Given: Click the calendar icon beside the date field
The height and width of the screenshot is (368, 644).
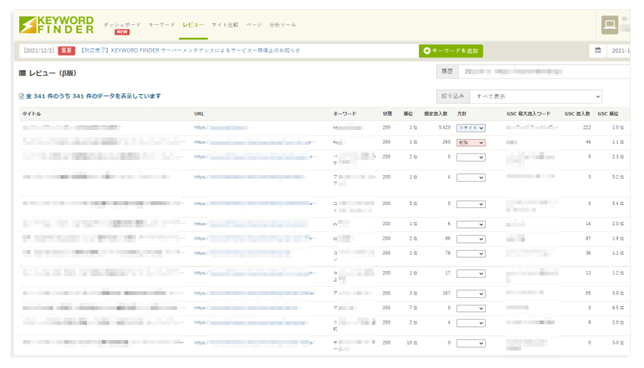Looking at the screenshot, I should point(598,51).
